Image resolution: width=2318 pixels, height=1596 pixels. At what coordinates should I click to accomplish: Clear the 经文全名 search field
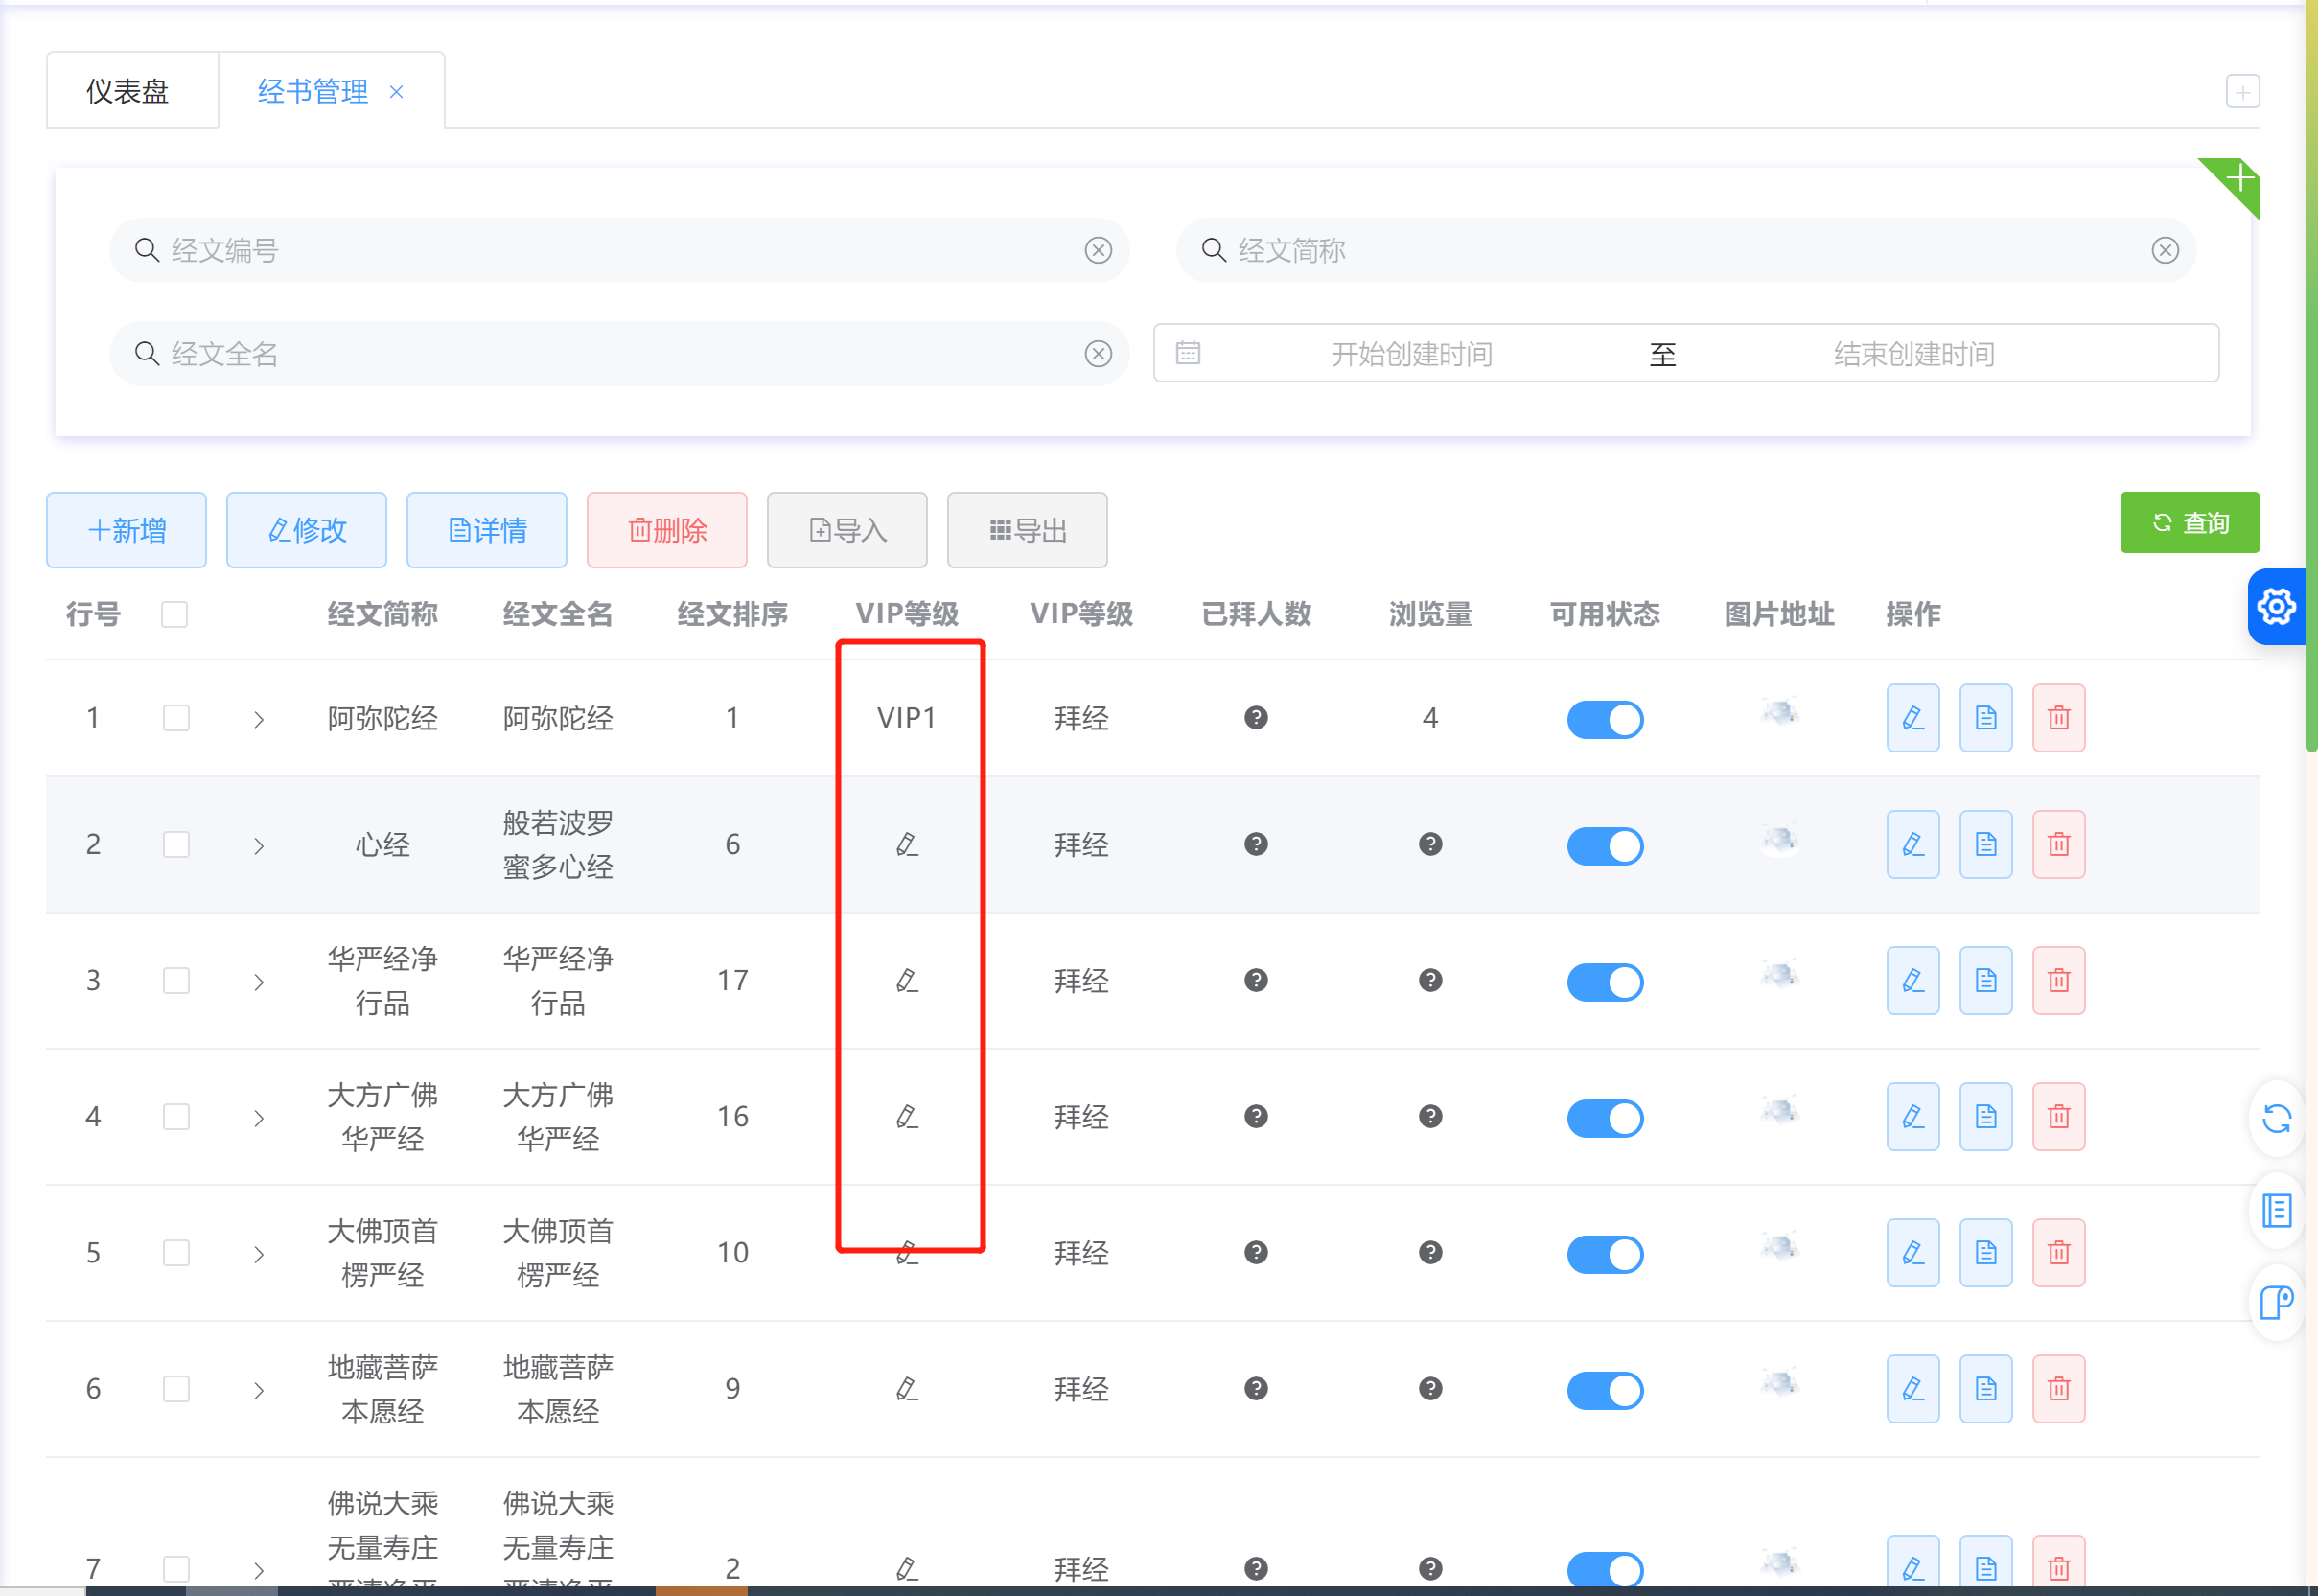1098,354
